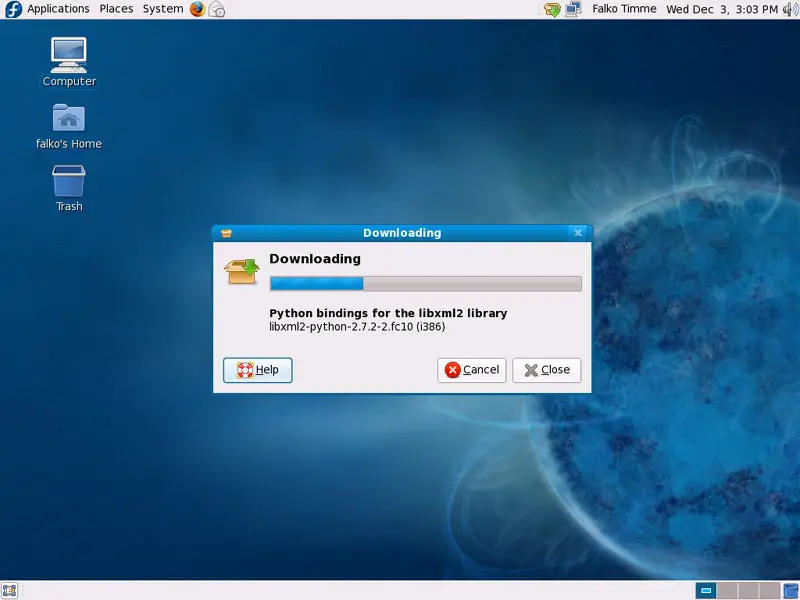Click the package update tray icon
The height and width of the screenshot is (600, 800).
pos(552,9)
